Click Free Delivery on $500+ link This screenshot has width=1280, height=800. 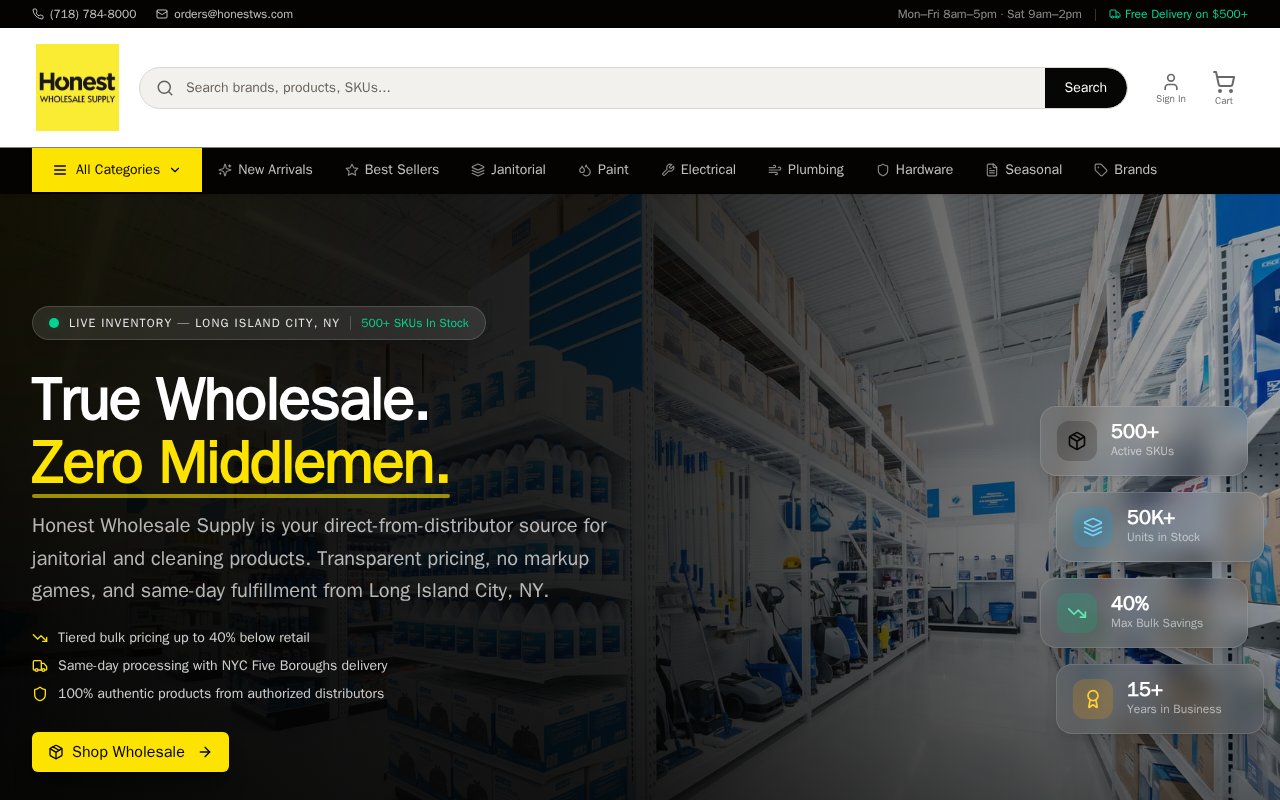point(1178,14)
